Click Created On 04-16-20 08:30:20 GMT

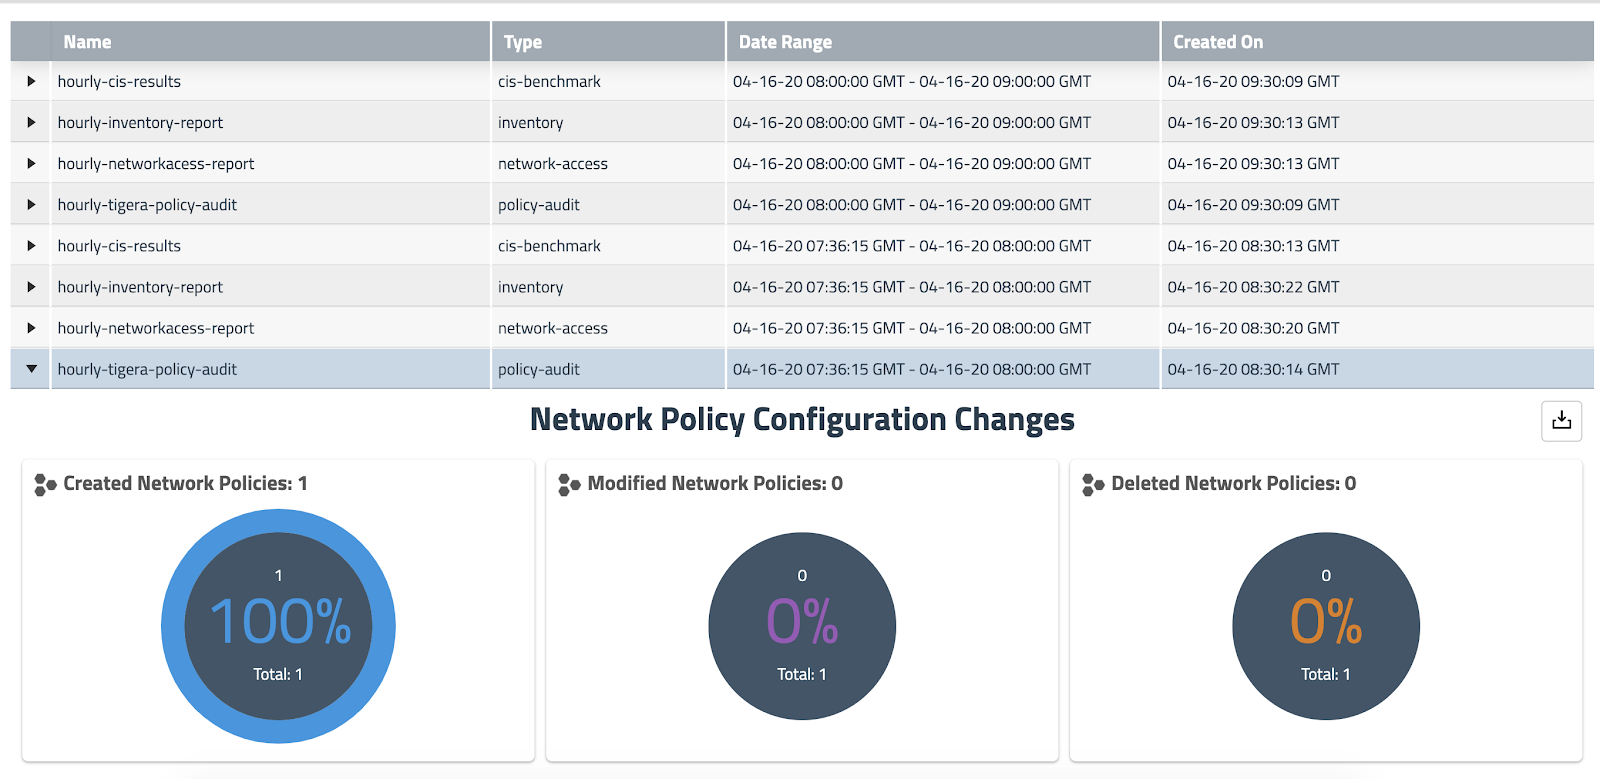tap(1253, 327)
